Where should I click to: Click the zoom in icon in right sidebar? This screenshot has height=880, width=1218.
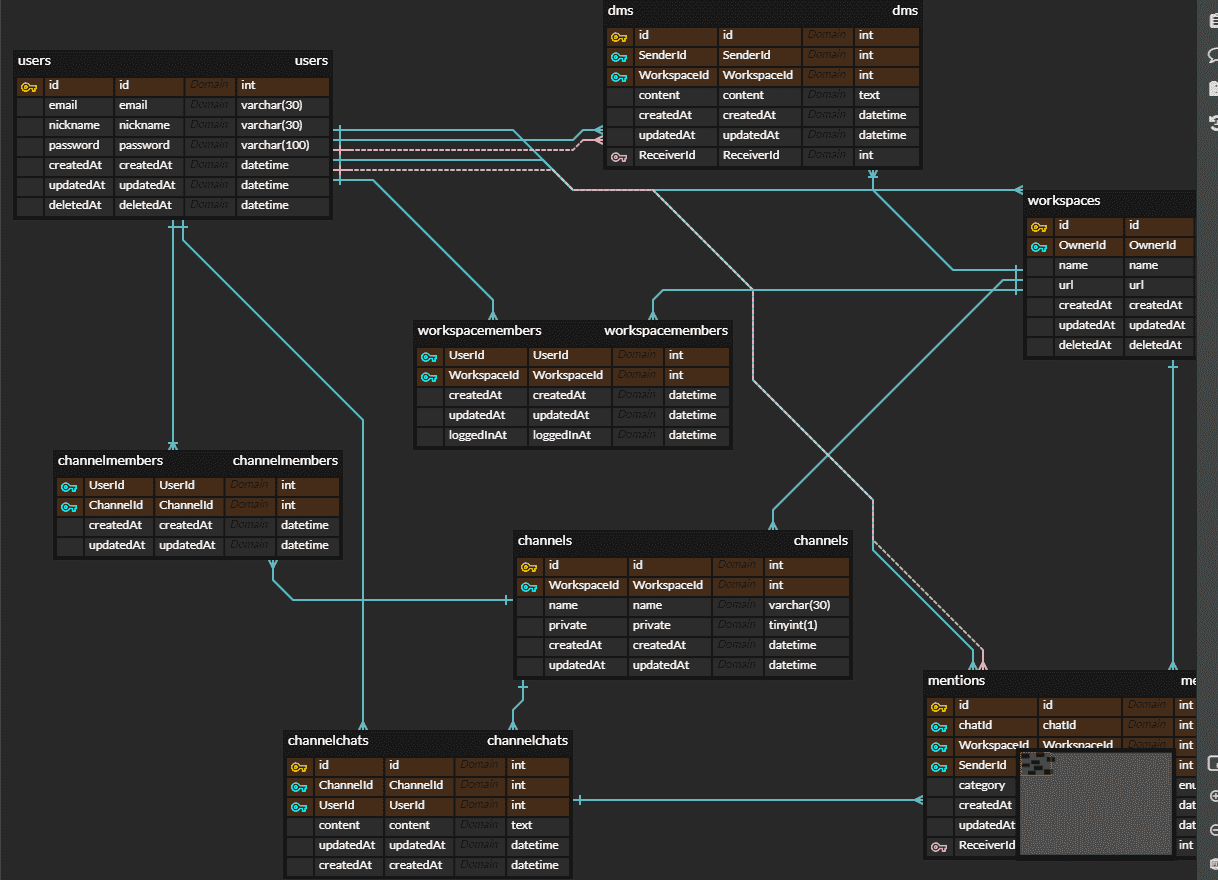1213,796
